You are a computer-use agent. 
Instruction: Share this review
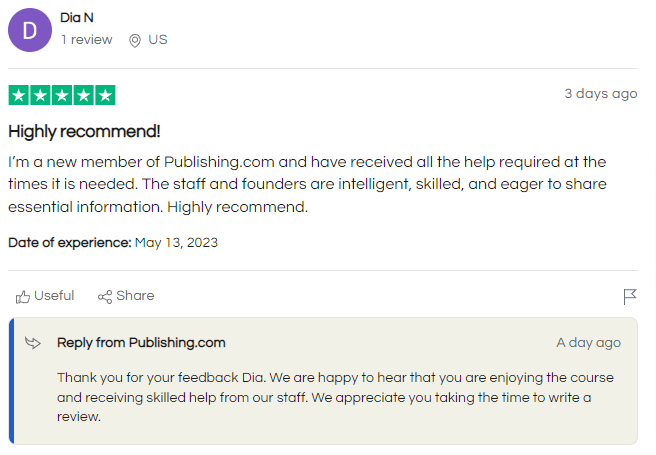tap(134, 296)
